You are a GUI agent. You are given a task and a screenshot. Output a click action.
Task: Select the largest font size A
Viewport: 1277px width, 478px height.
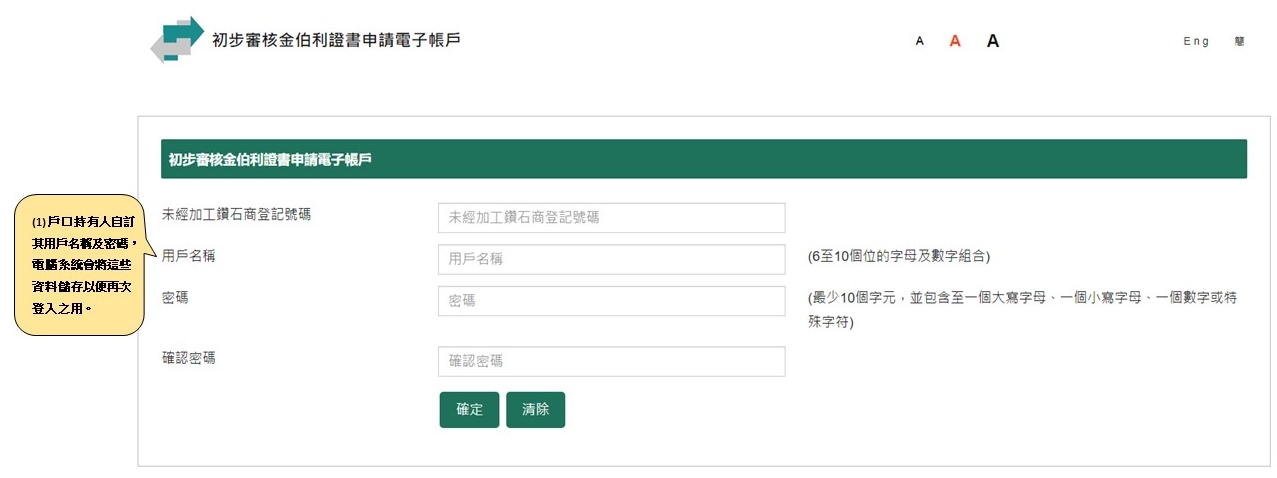click(993, 41)
